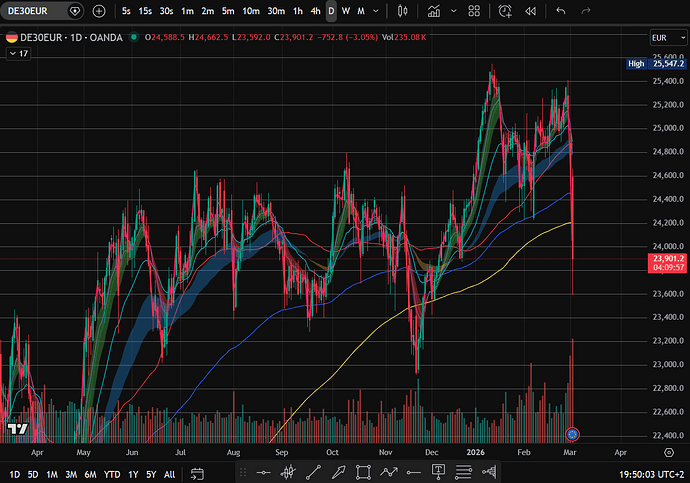Create an alert with the clock-plus icon
Screen dimensions: 690x483
(505, 11)
